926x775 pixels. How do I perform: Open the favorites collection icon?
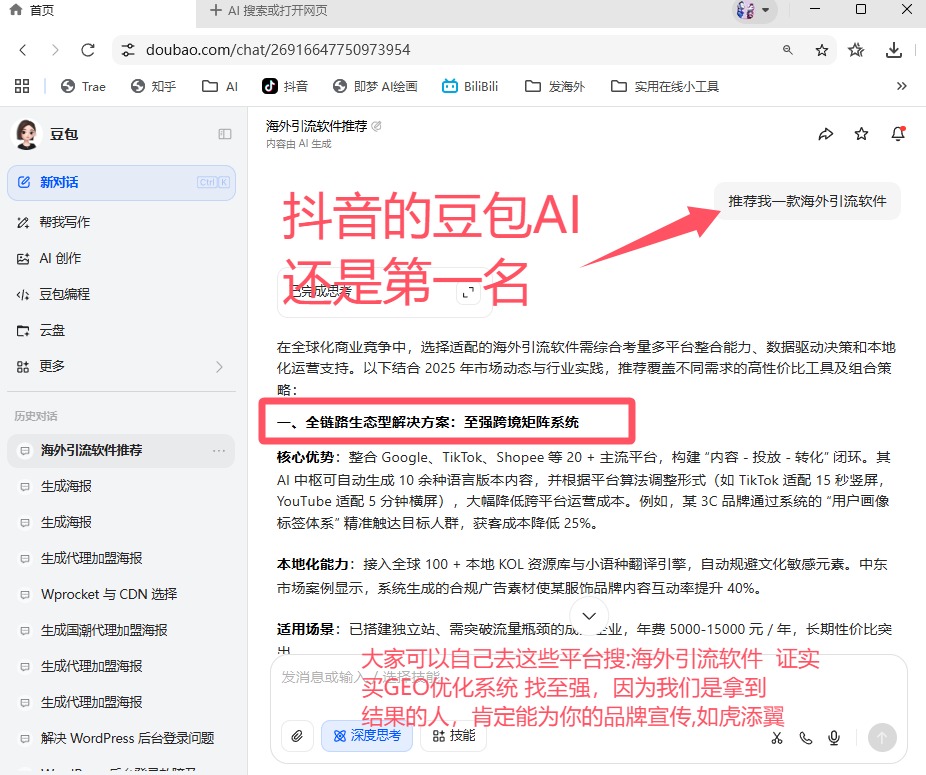tap(856, 50)
